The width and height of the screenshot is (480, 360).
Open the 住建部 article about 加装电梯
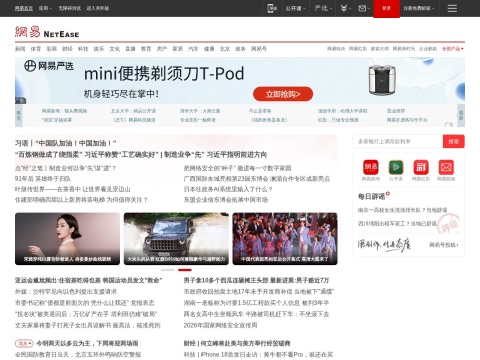(x=81, y=200)
